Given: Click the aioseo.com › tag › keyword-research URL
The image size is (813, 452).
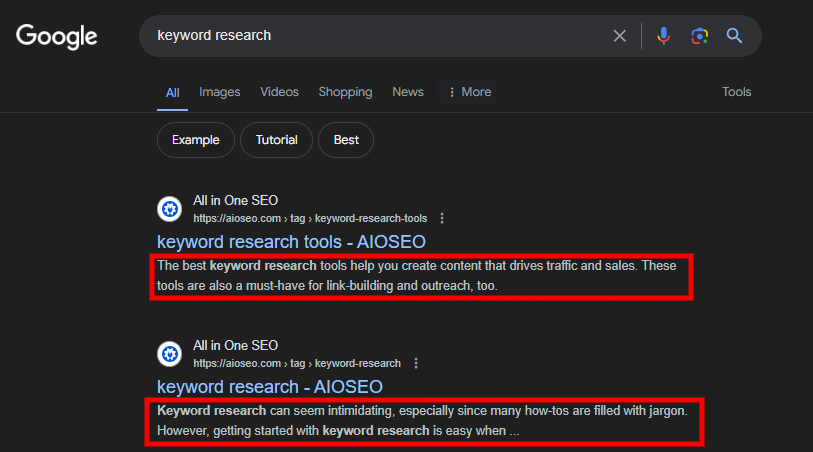Looking at the screenshot, I should 297,364.
